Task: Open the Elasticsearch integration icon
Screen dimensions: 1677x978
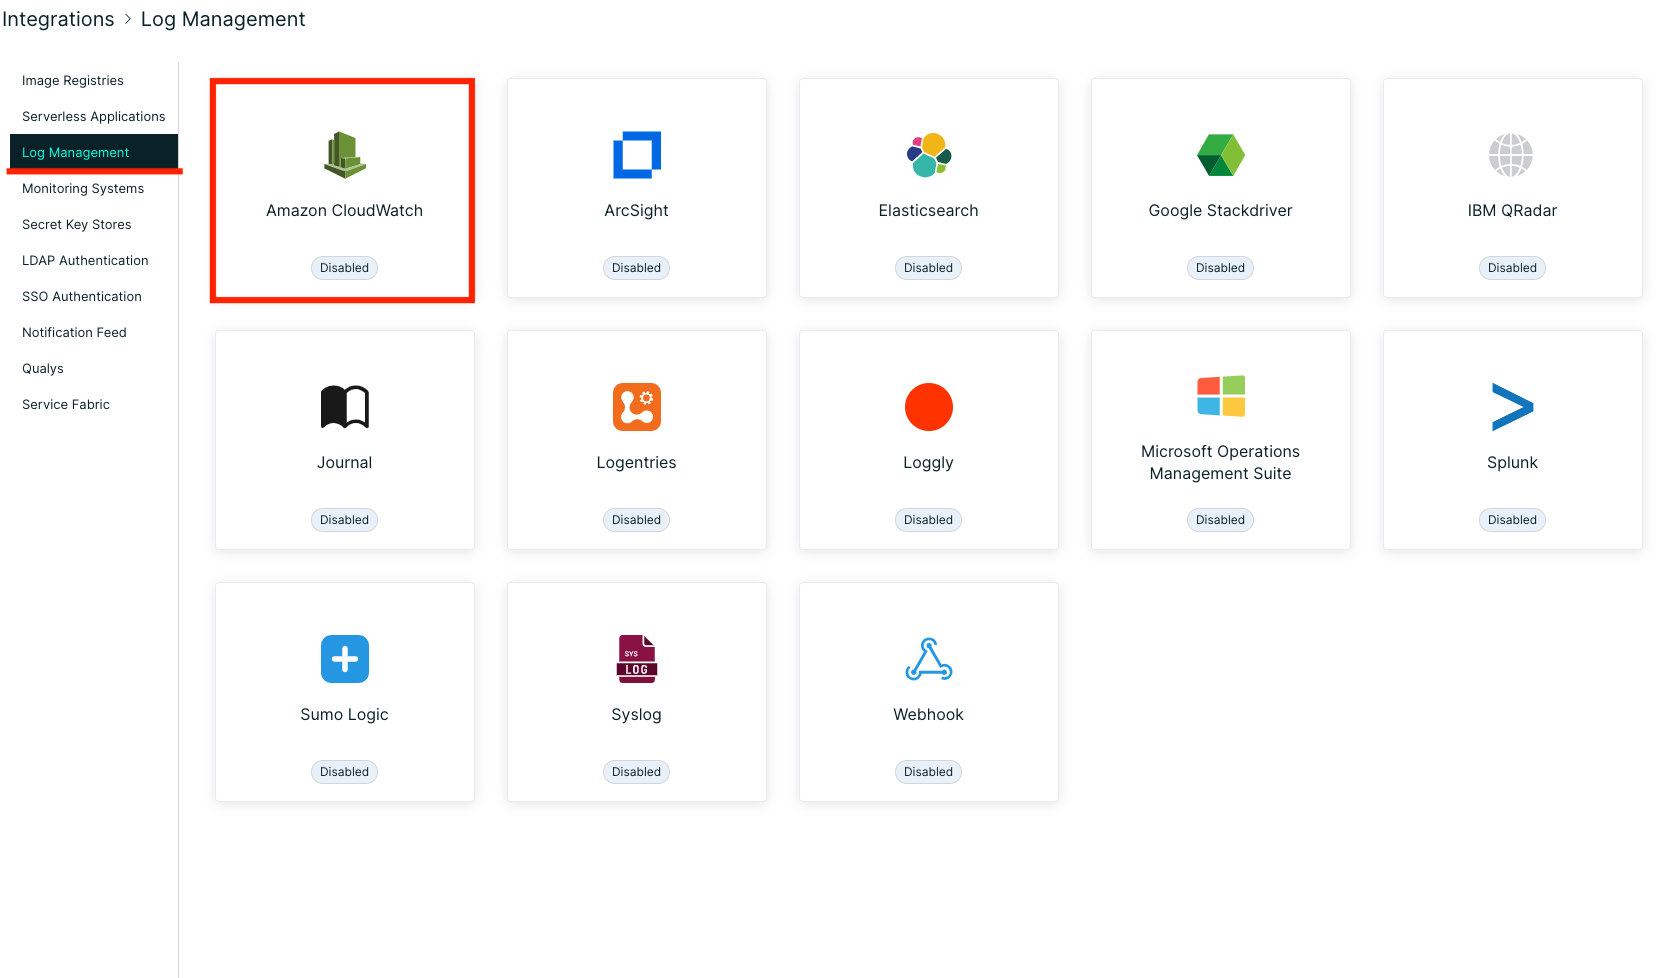Action: click(x=928, y=155)
